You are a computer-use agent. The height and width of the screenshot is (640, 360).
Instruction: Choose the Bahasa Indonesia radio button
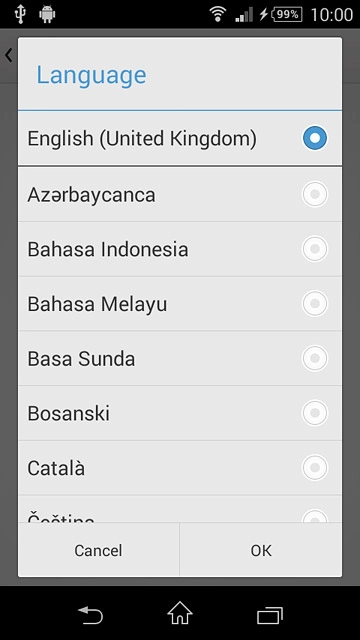[315, 249]
